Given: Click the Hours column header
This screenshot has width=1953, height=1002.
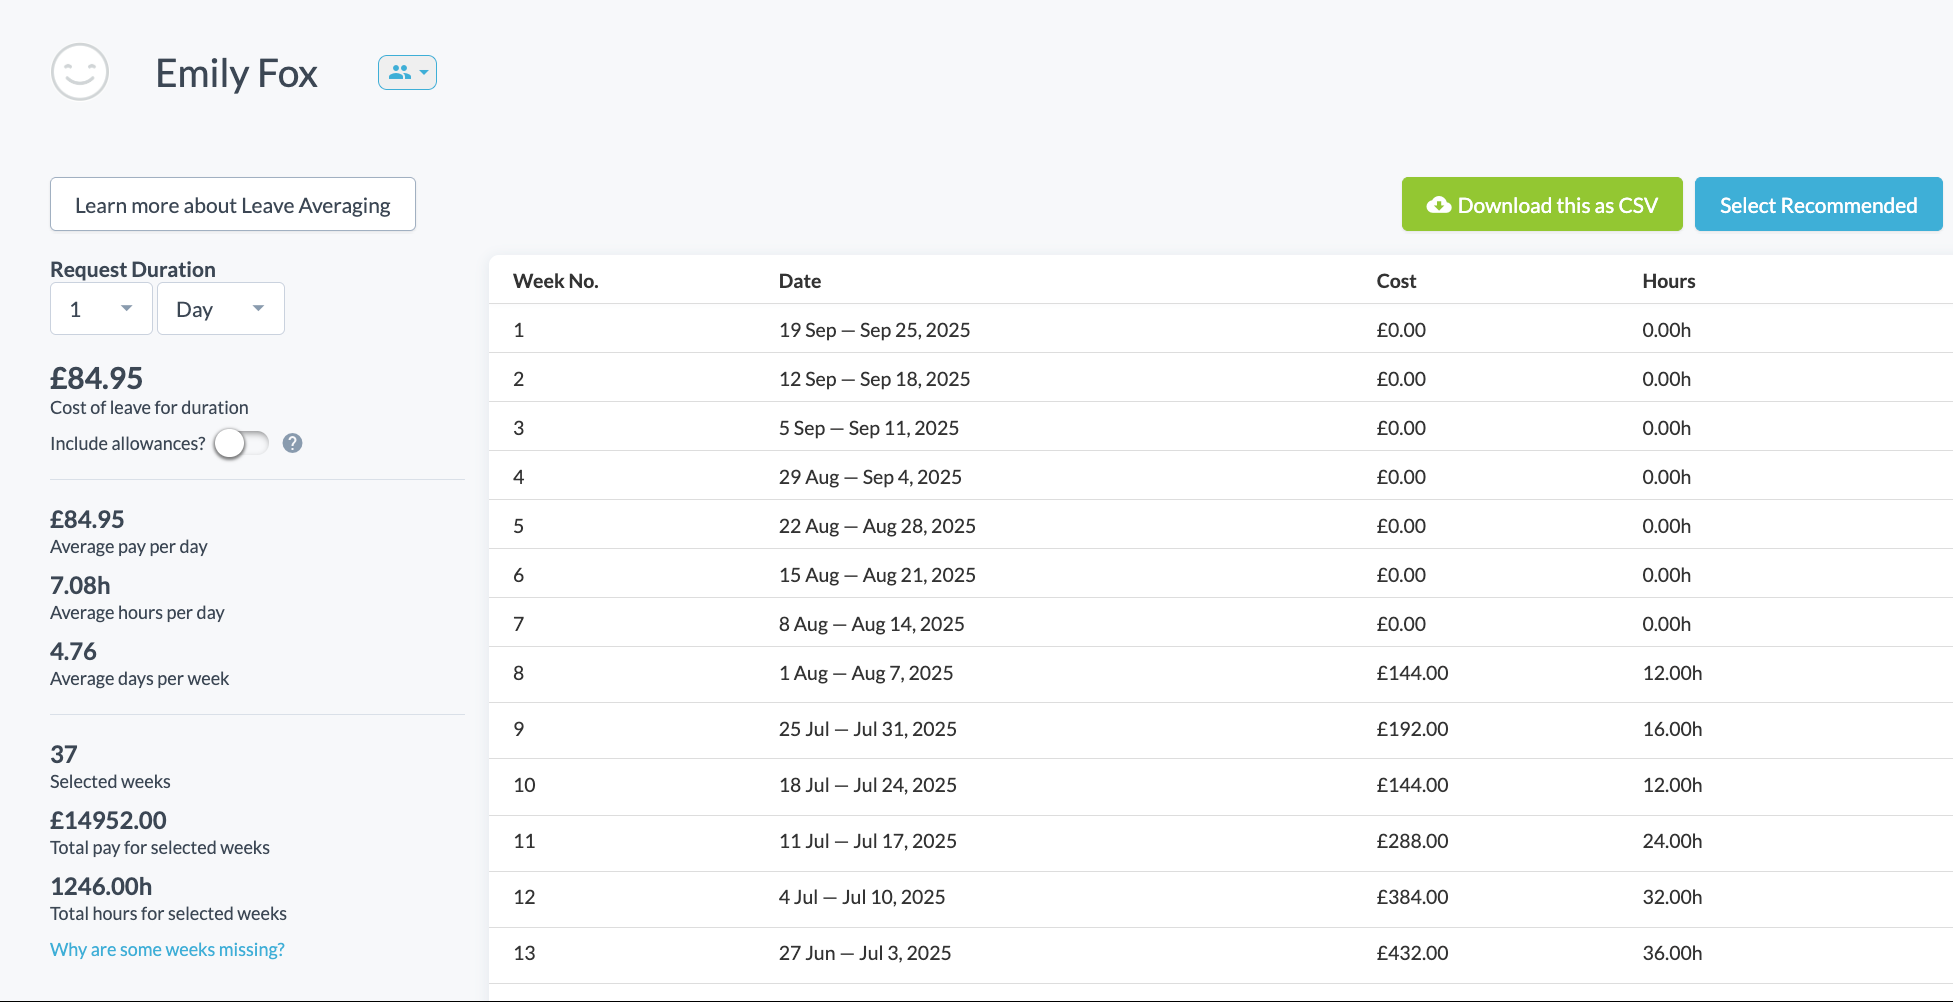Looking at the screenshot, I should [x=1668, y=281].
